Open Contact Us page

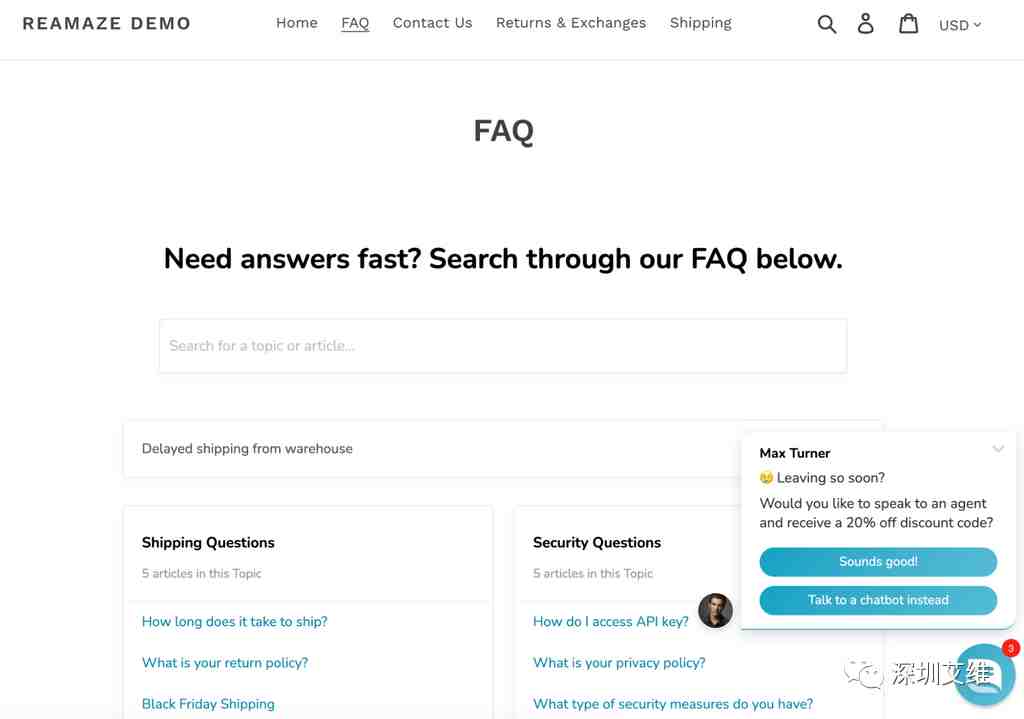[432, 23]
